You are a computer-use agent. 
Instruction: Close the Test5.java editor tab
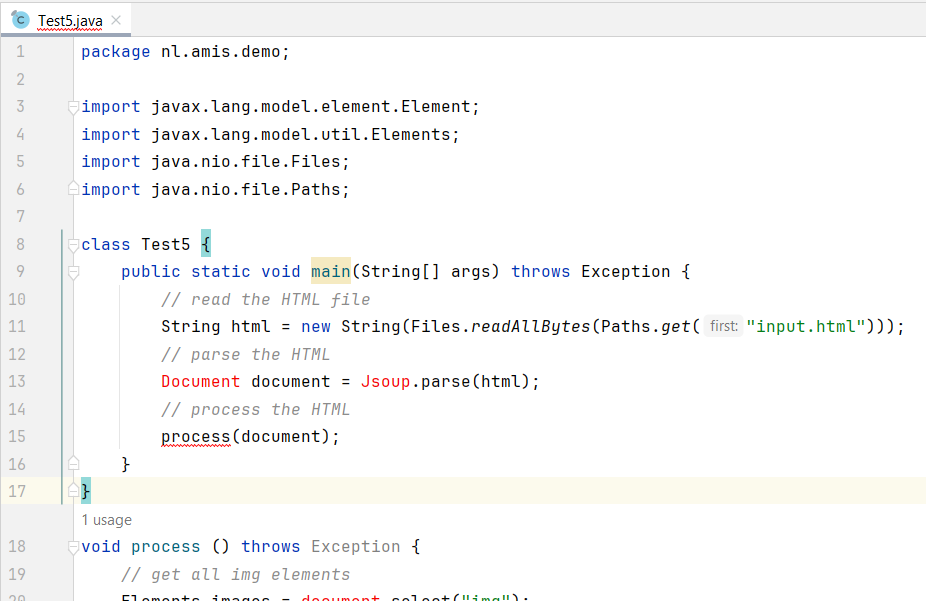coord(117,20)
